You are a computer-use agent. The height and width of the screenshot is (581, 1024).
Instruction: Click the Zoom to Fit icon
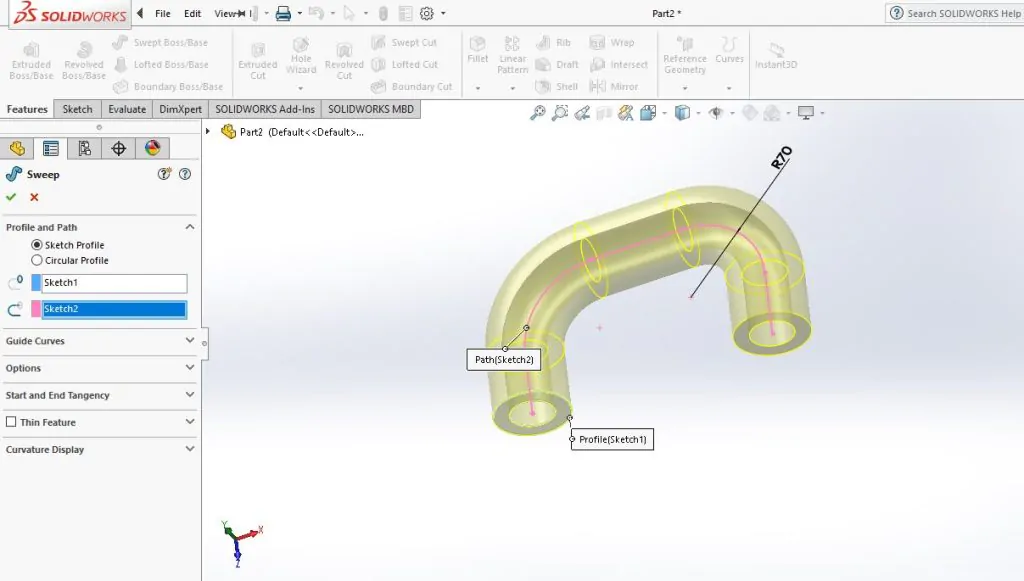pos(537,113)
